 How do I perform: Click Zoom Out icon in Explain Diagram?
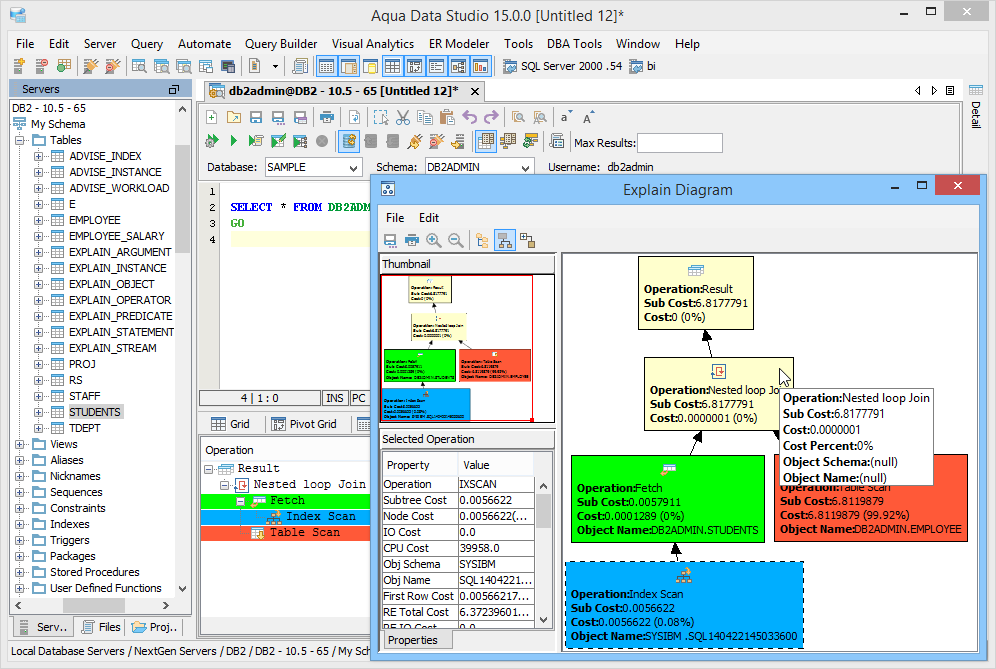click(x=455, y=240)
